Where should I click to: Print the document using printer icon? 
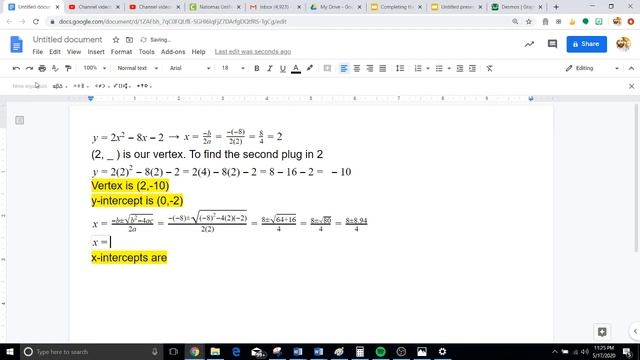(42, 69)
